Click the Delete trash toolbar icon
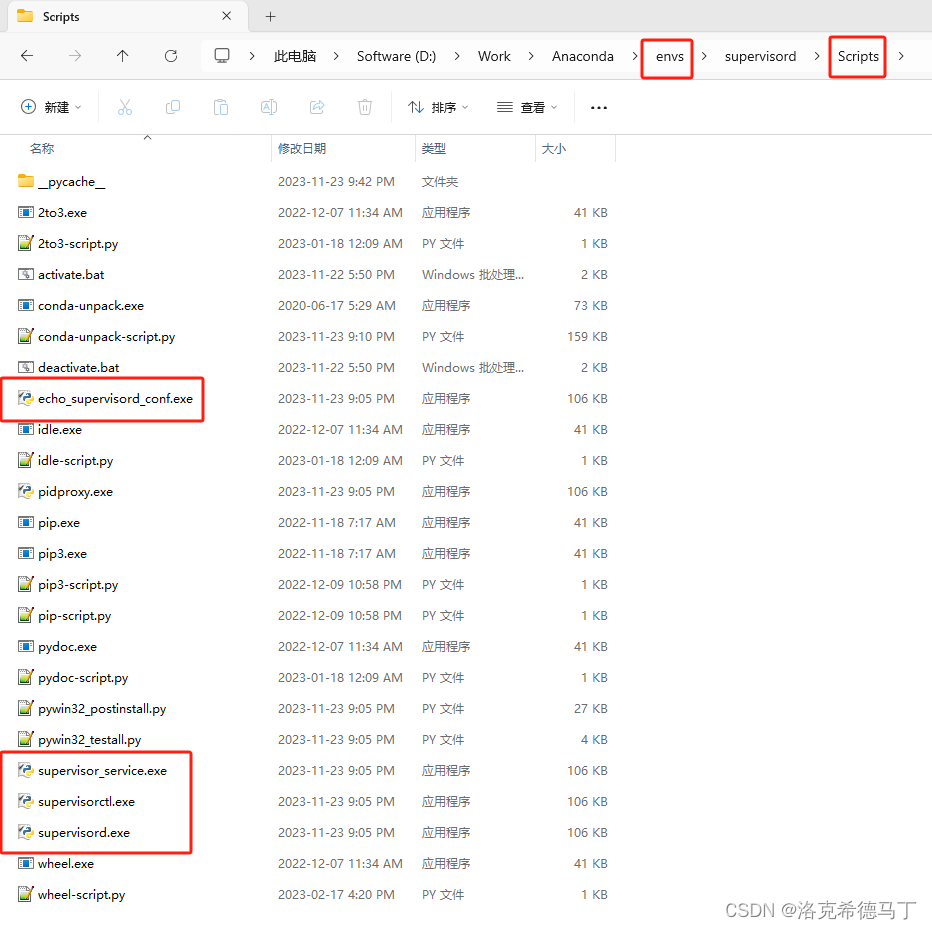 (365, 107)
